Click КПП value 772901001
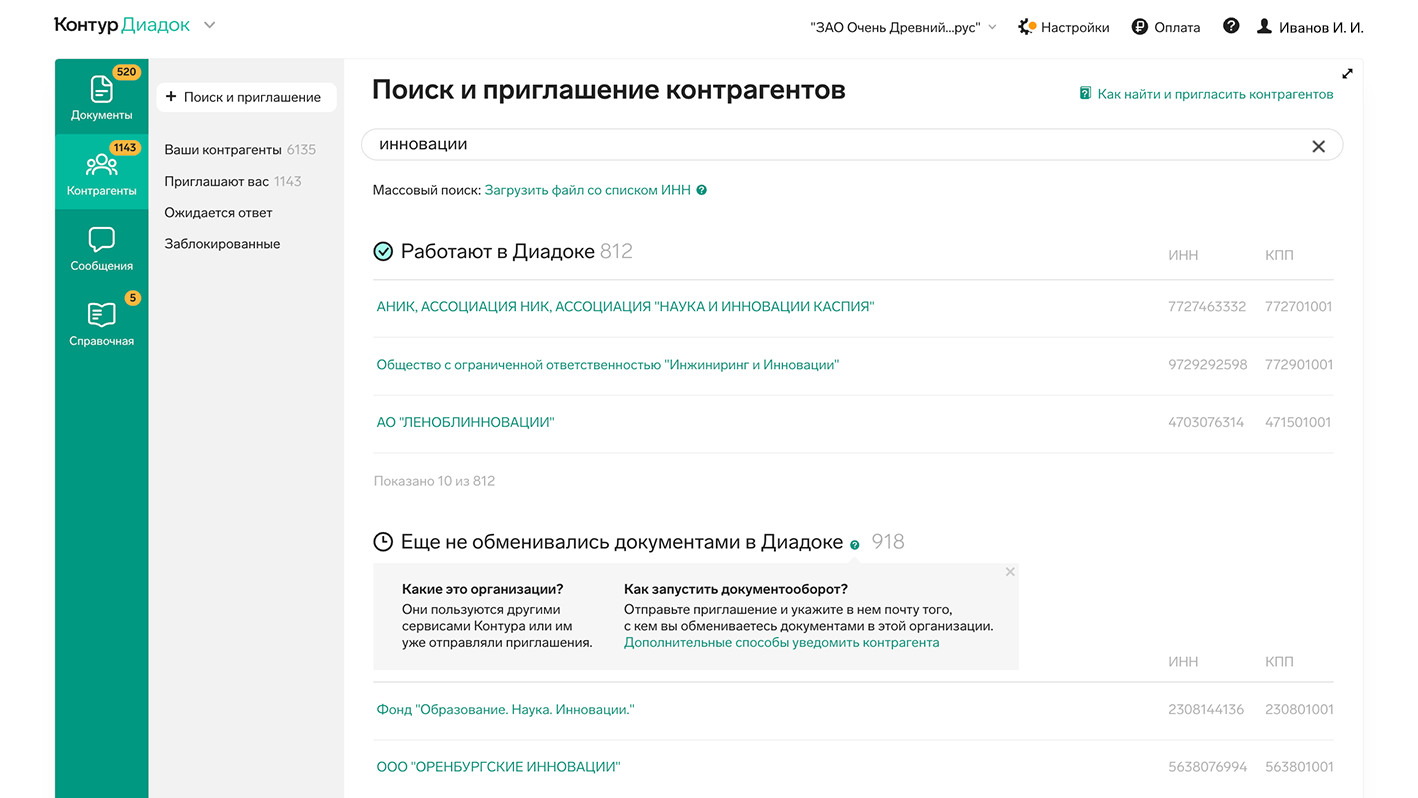The height and width of the screenshot is (798, 1418). coord(1299,365)
